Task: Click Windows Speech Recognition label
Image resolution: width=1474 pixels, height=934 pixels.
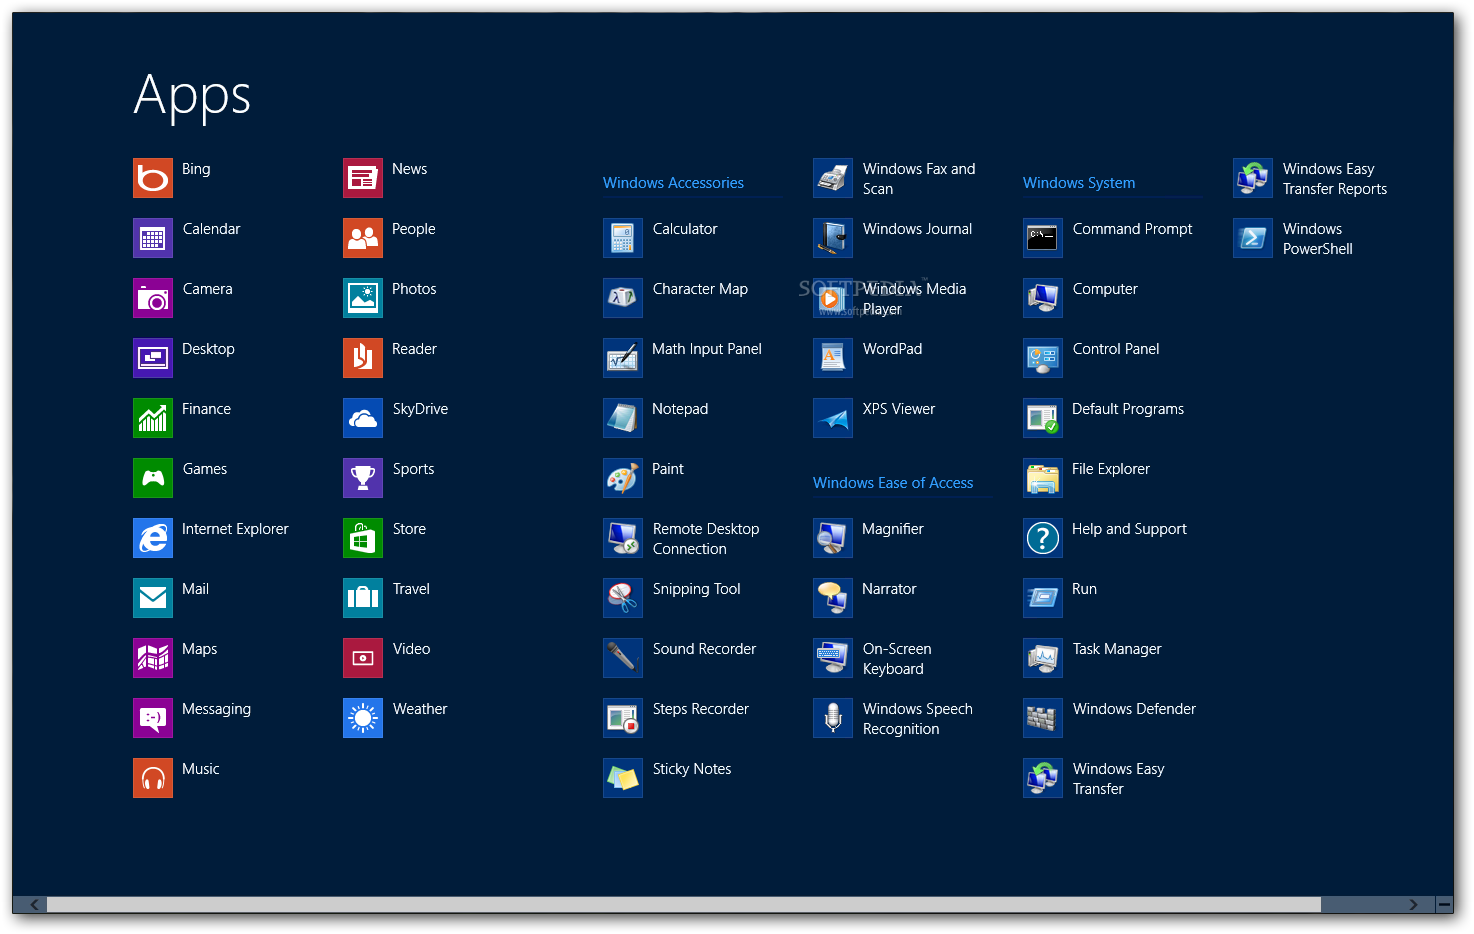Action: (x=918, y=719)
